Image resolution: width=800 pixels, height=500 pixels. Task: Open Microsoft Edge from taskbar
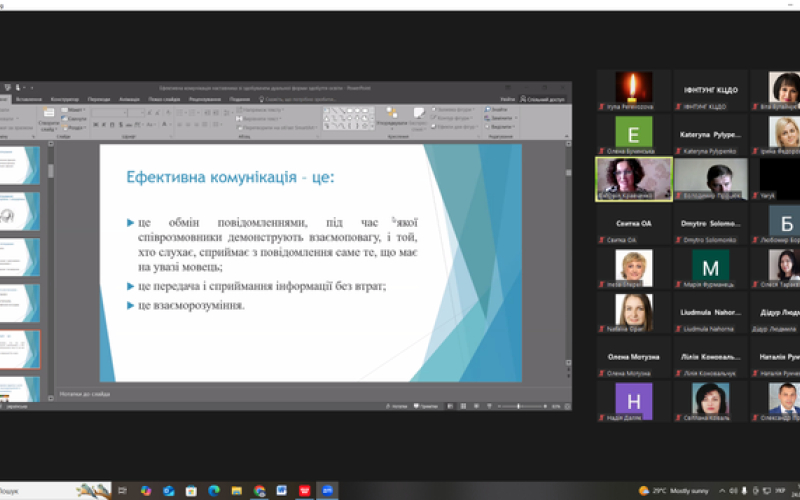(214, 491)
